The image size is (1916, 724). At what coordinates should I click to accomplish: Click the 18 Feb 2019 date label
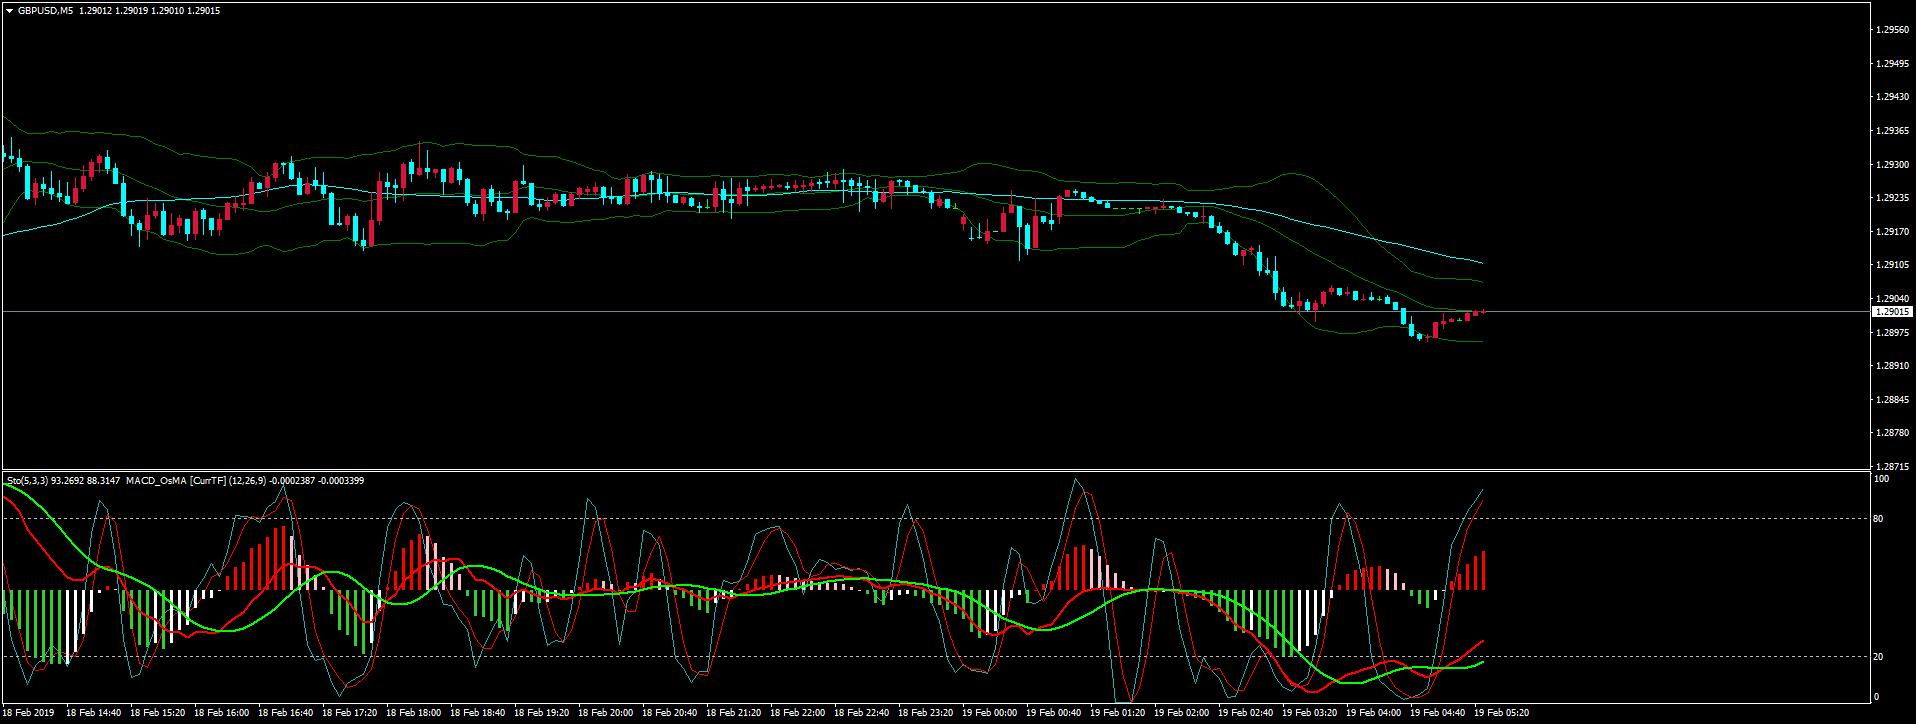[28, 714]
